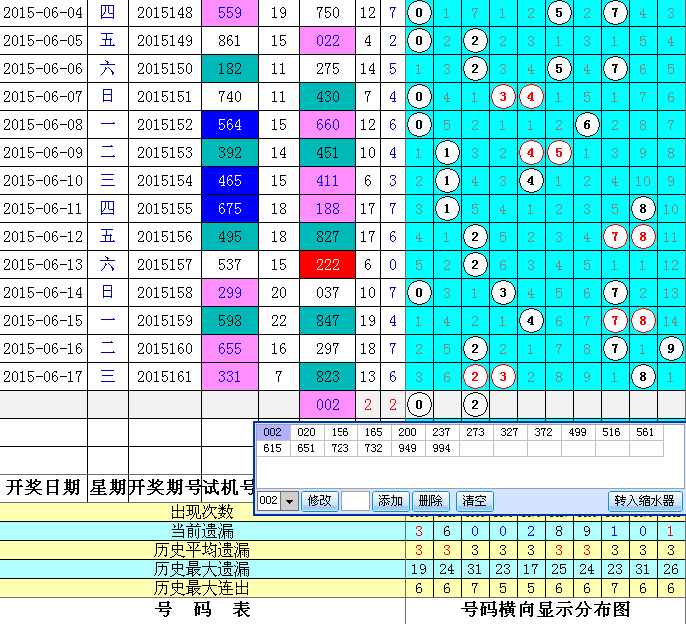Select 002 in the number list popup

[273, 432]
